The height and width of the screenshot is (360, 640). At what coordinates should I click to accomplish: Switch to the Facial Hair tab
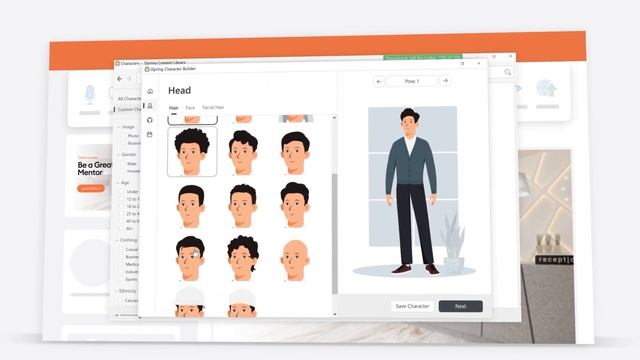(213, 107)
